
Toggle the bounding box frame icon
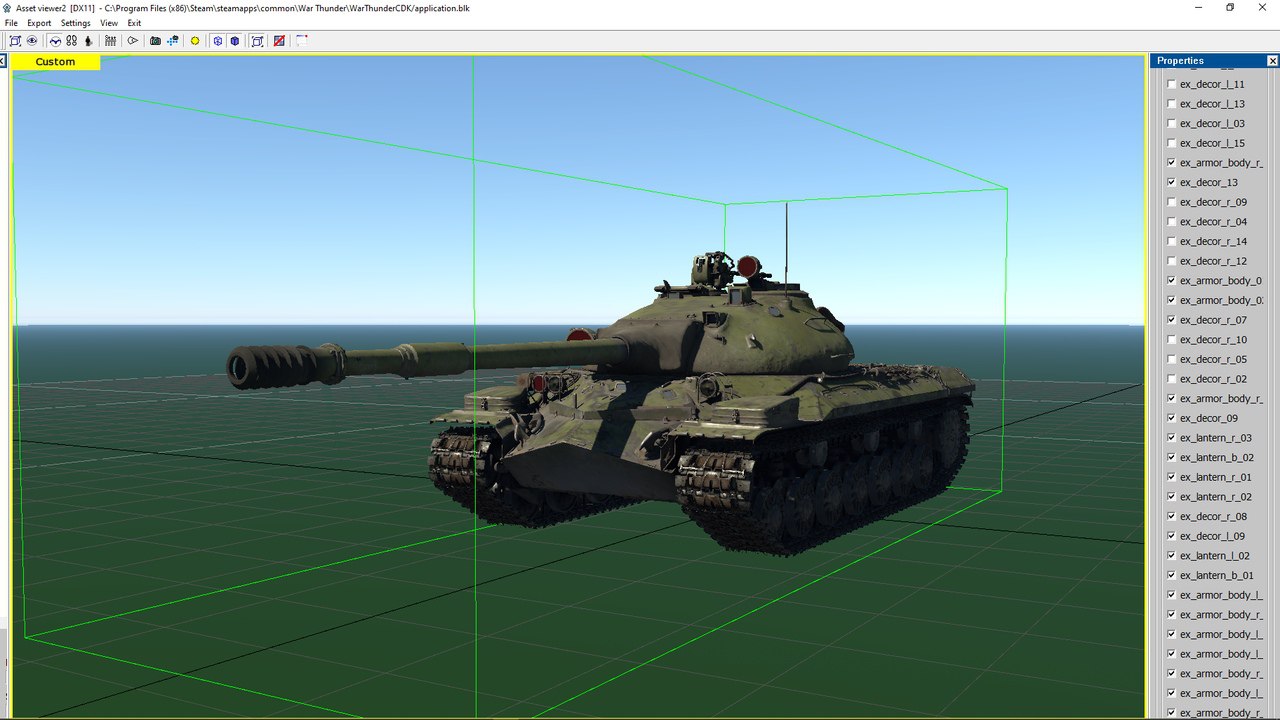(x=257, y=41)
